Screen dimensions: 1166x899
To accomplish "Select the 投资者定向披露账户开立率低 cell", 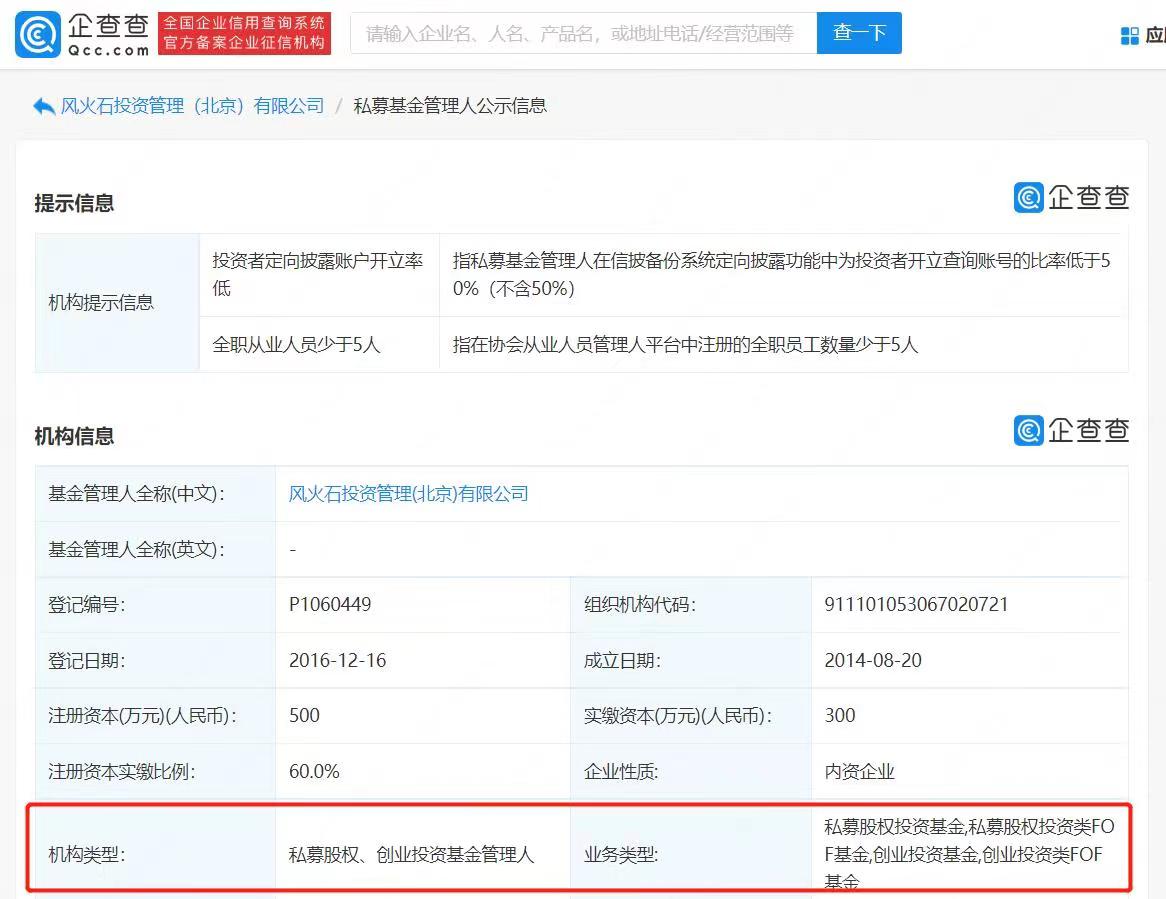I will pos(319,274).
